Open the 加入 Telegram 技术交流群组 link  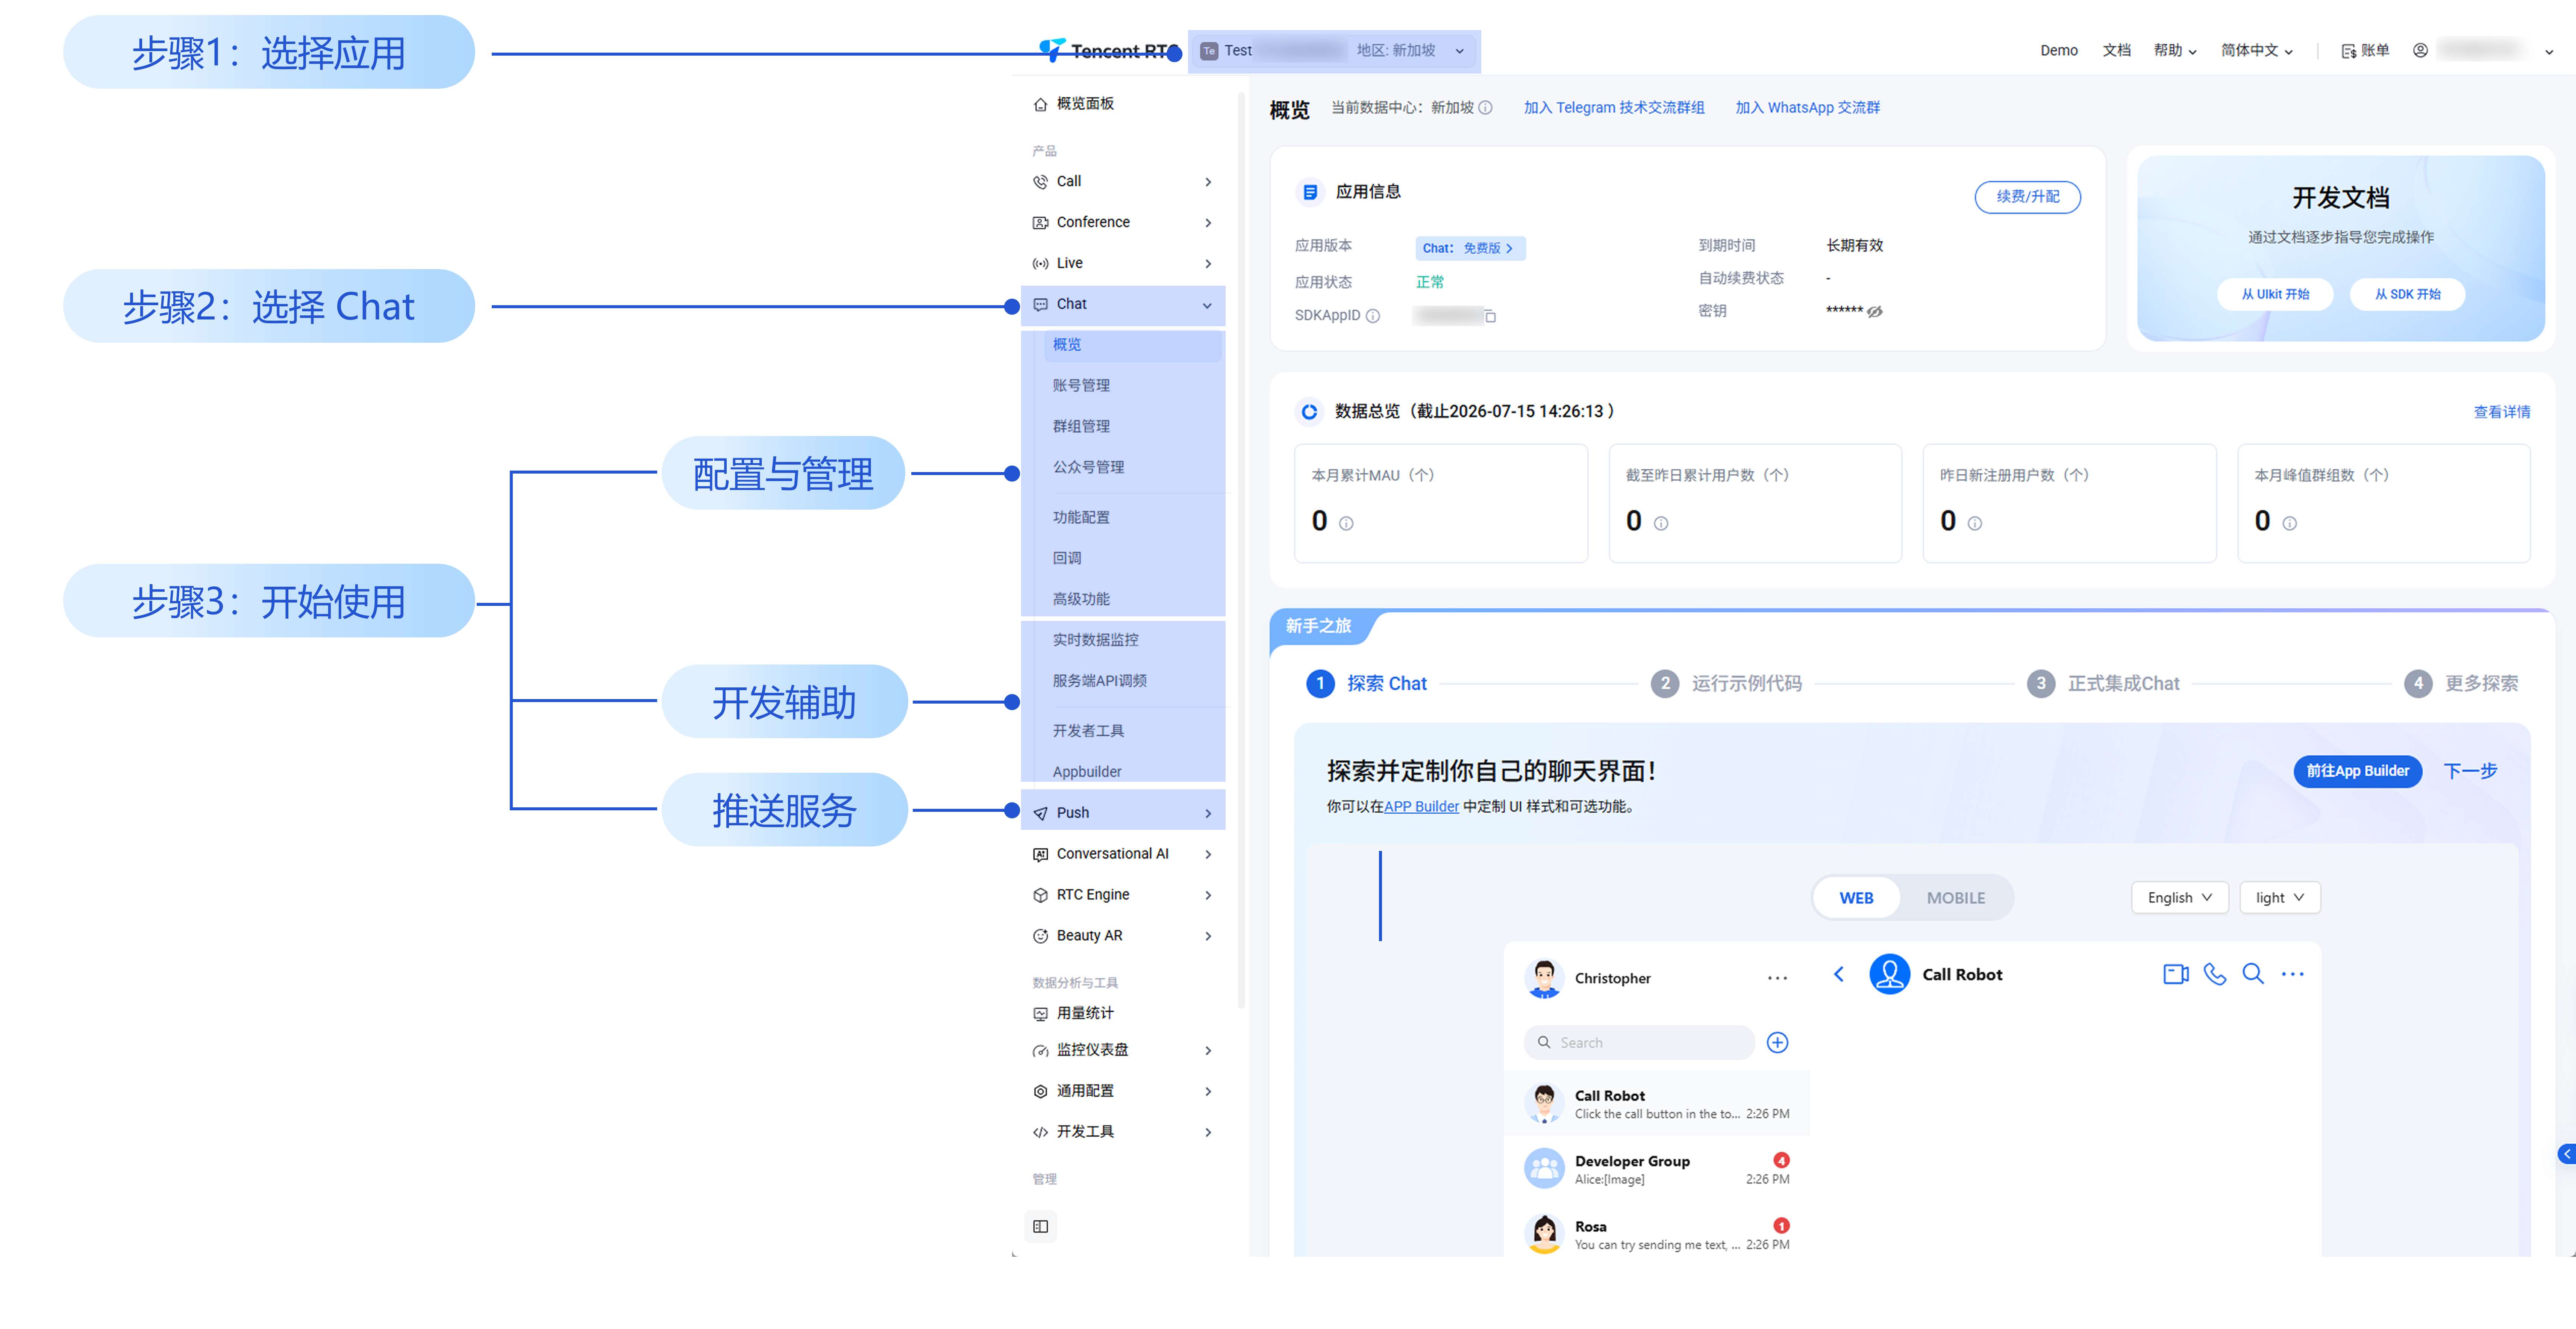pyautogui.click(x=1614, y=108)
